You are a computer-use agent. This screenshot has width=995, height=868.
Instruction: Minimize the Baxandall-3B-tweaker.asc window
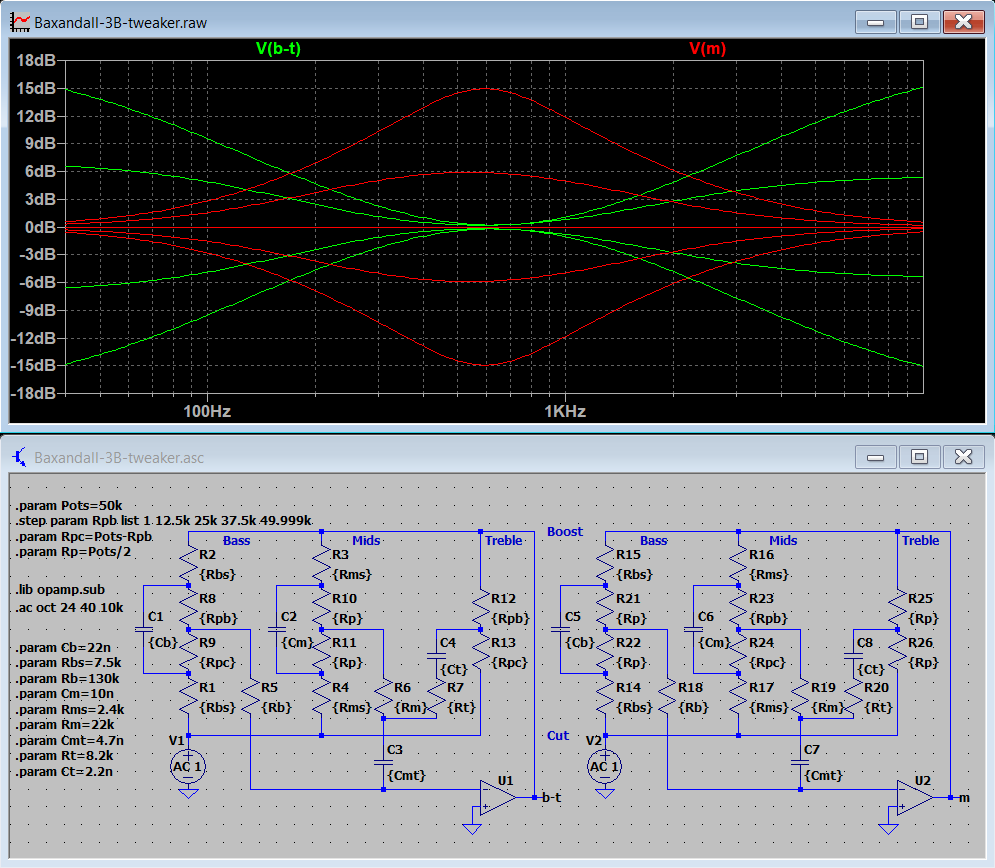(876, 457)
